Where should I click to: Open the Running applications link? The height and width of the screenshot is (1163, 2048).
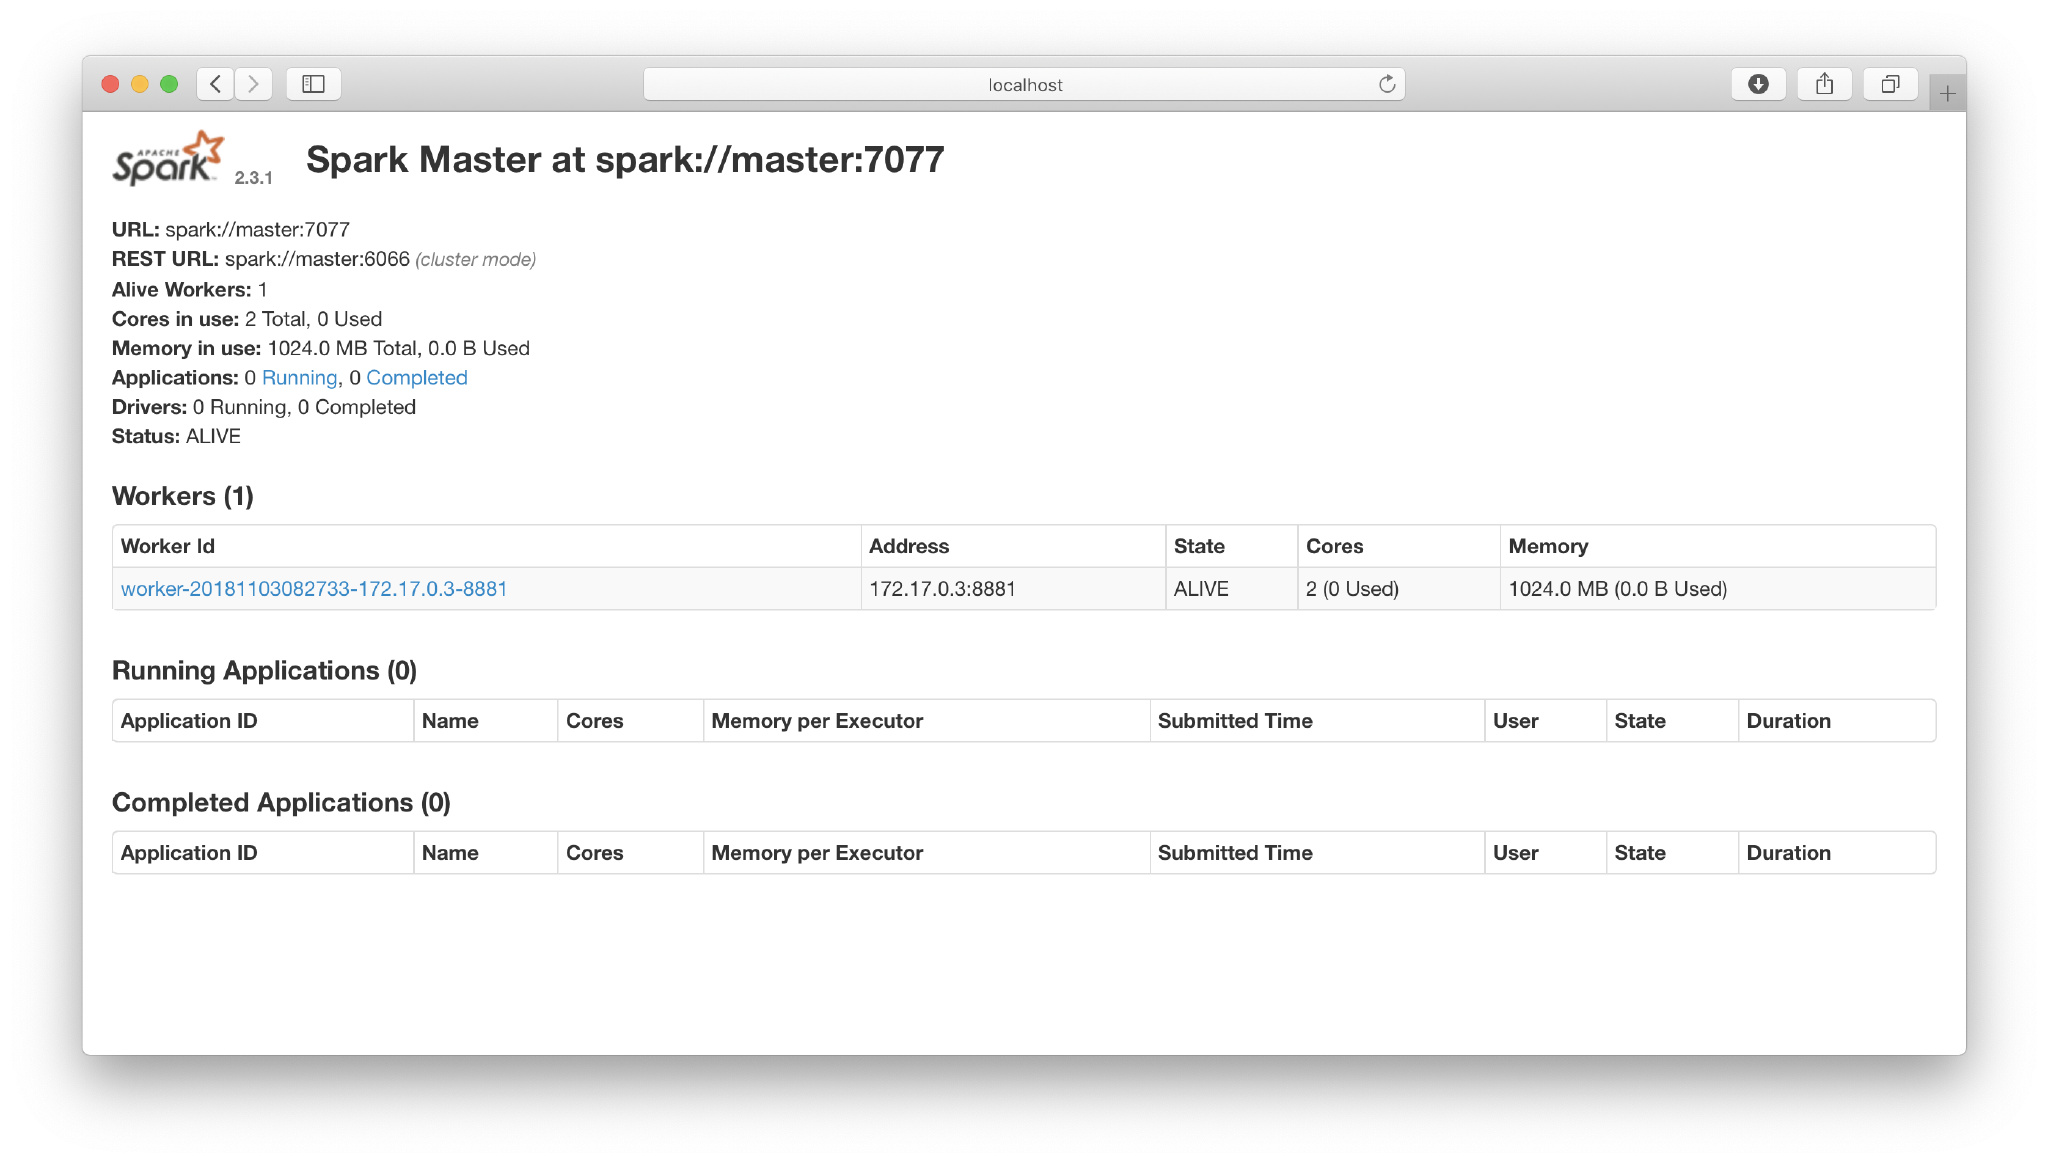[x=299, y=377]
